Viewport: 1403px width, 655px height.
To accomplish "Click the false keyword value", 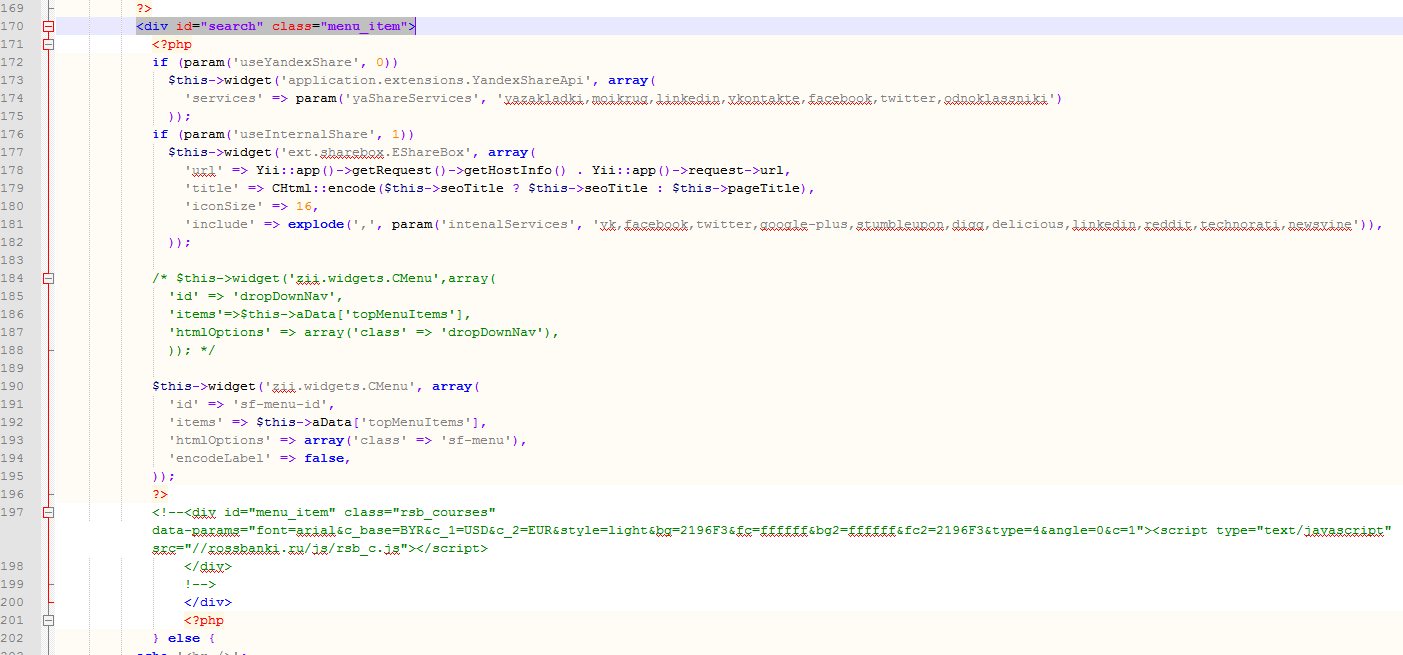I will [x=324, y=458].
